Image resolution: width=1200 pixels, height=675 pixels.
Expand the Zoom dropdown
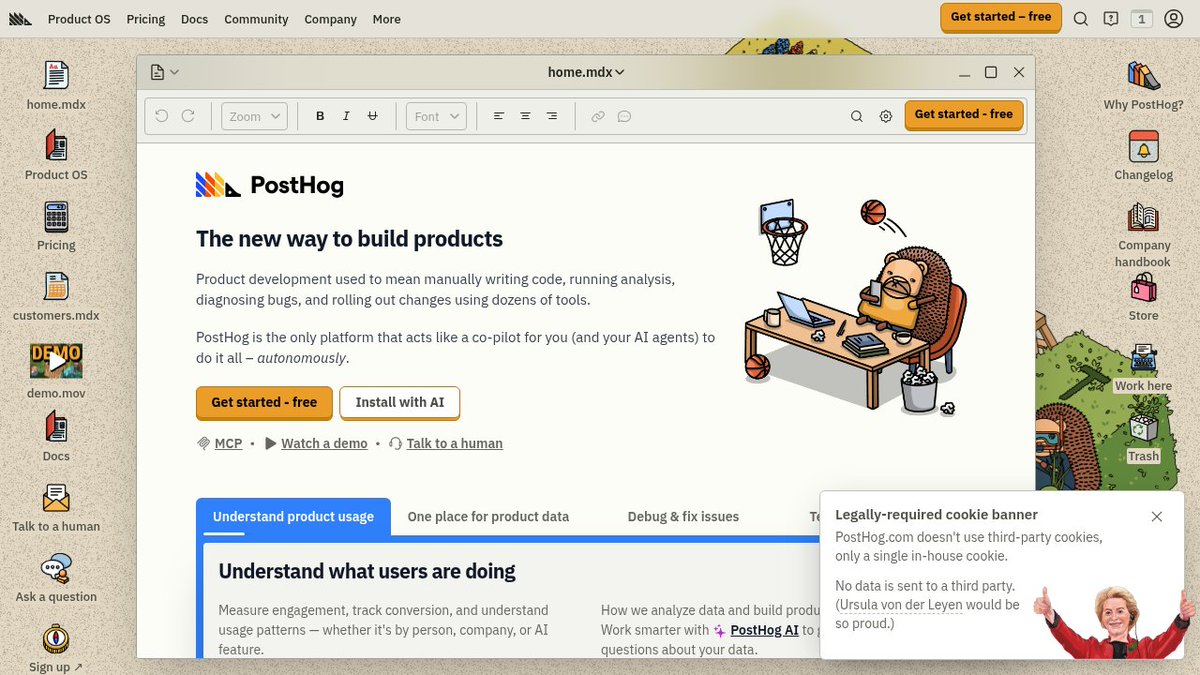click(x=254, y=116)
